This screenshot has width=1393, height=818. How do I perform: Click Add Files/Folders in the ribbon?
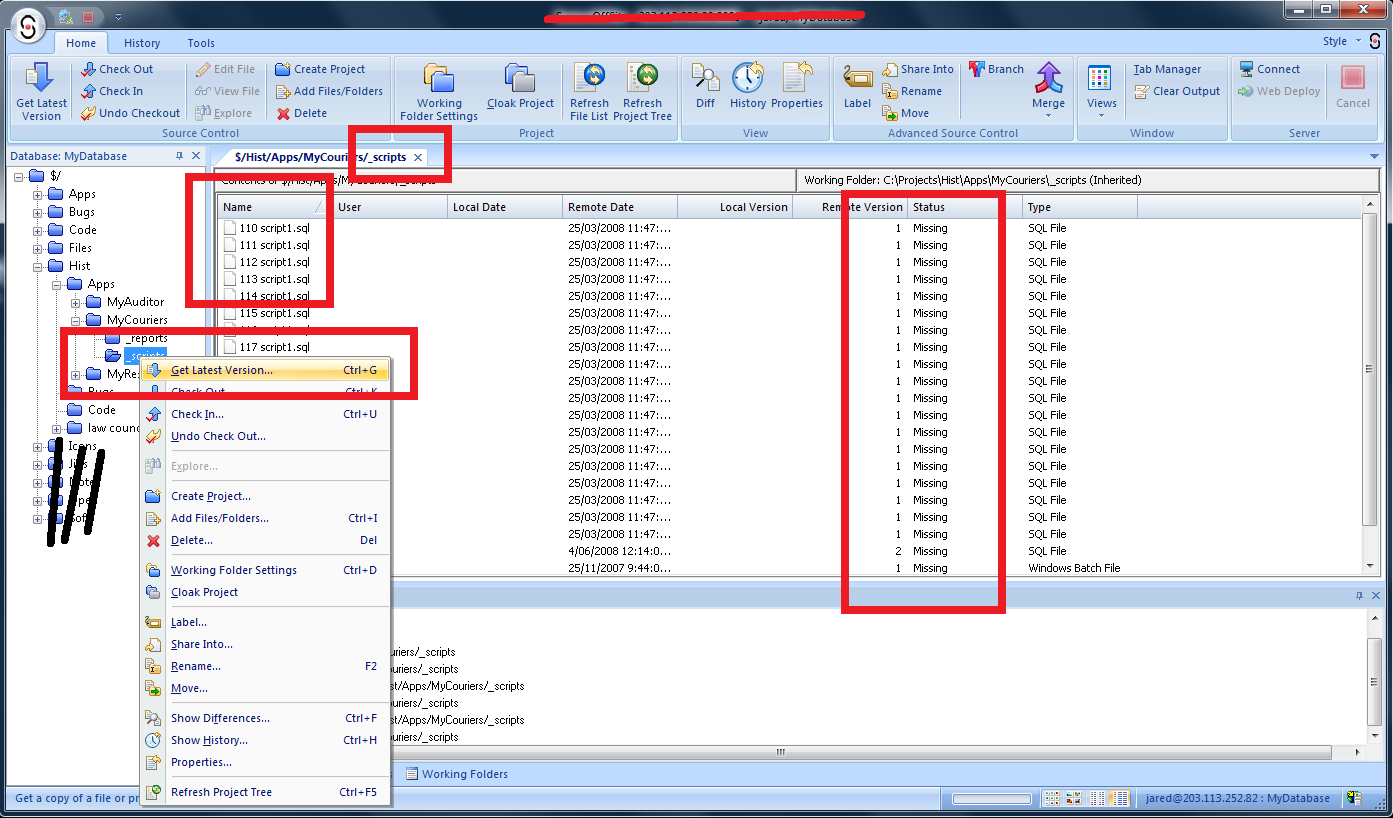tap(329, 91)
